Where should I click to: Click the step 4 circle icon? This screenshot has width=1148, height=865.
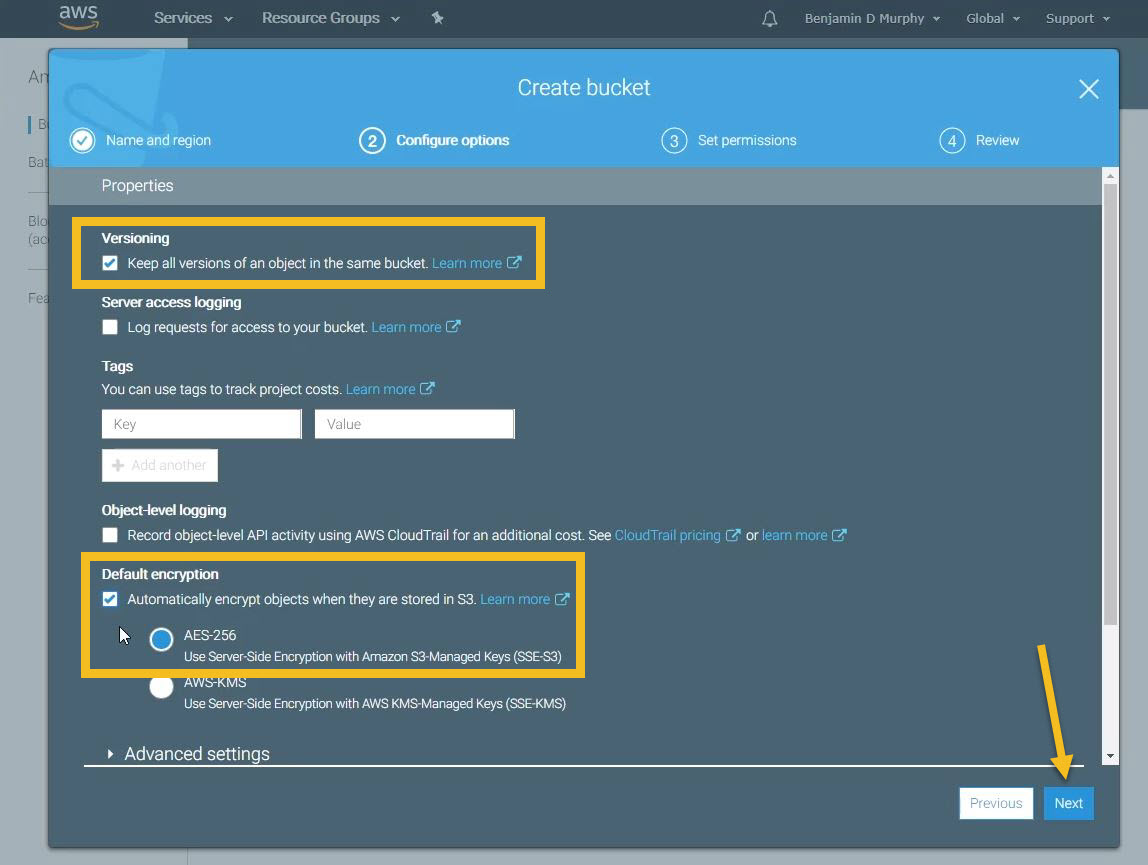click(x=952, y=140)
